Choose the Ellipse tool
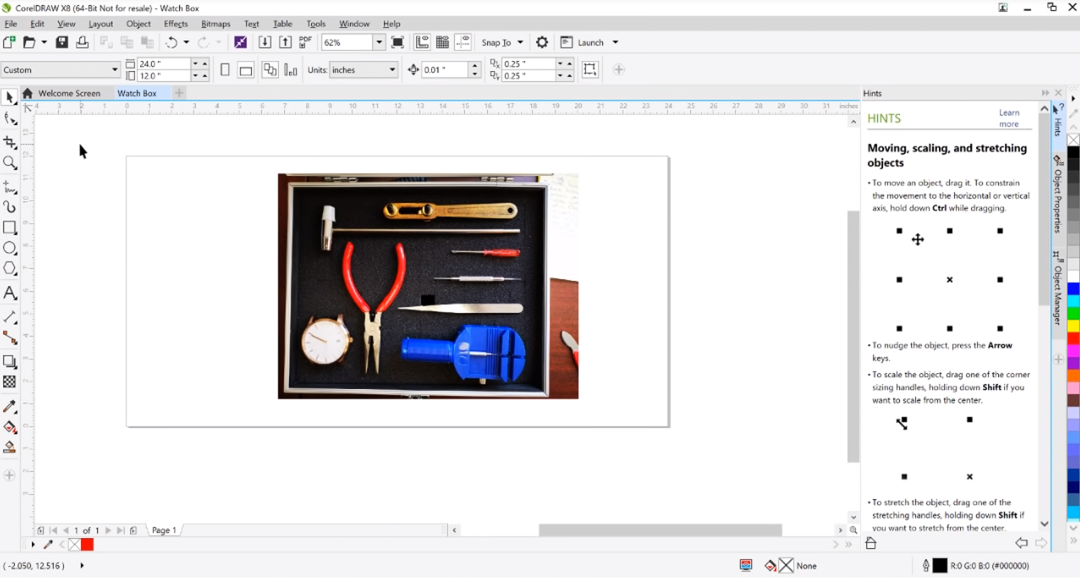Viewport: 1080px width, 578px height. 10,249
